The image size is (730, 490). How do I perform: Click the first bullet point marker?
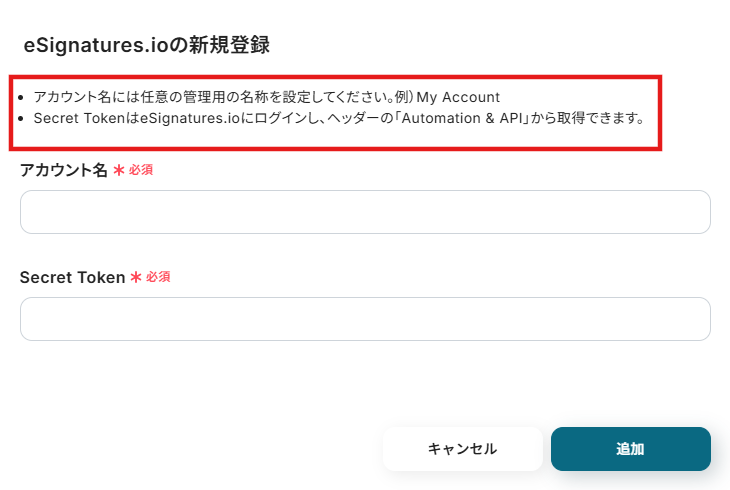click(x=22, y=98)
